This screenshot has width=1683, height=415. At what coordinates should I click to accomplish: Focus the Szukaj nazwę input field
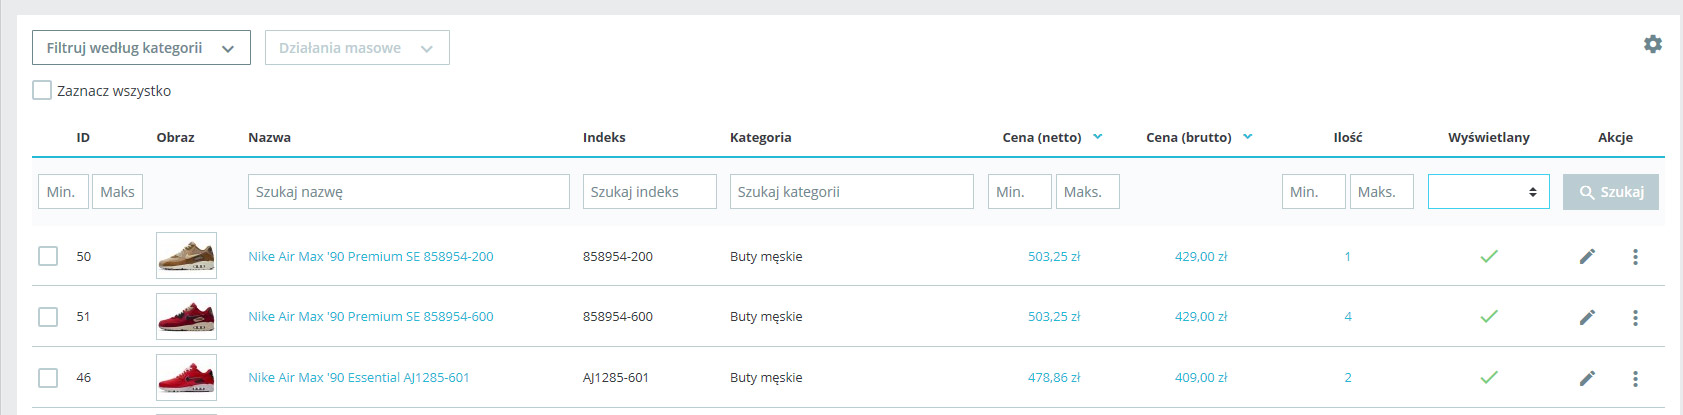click(409, 192)
